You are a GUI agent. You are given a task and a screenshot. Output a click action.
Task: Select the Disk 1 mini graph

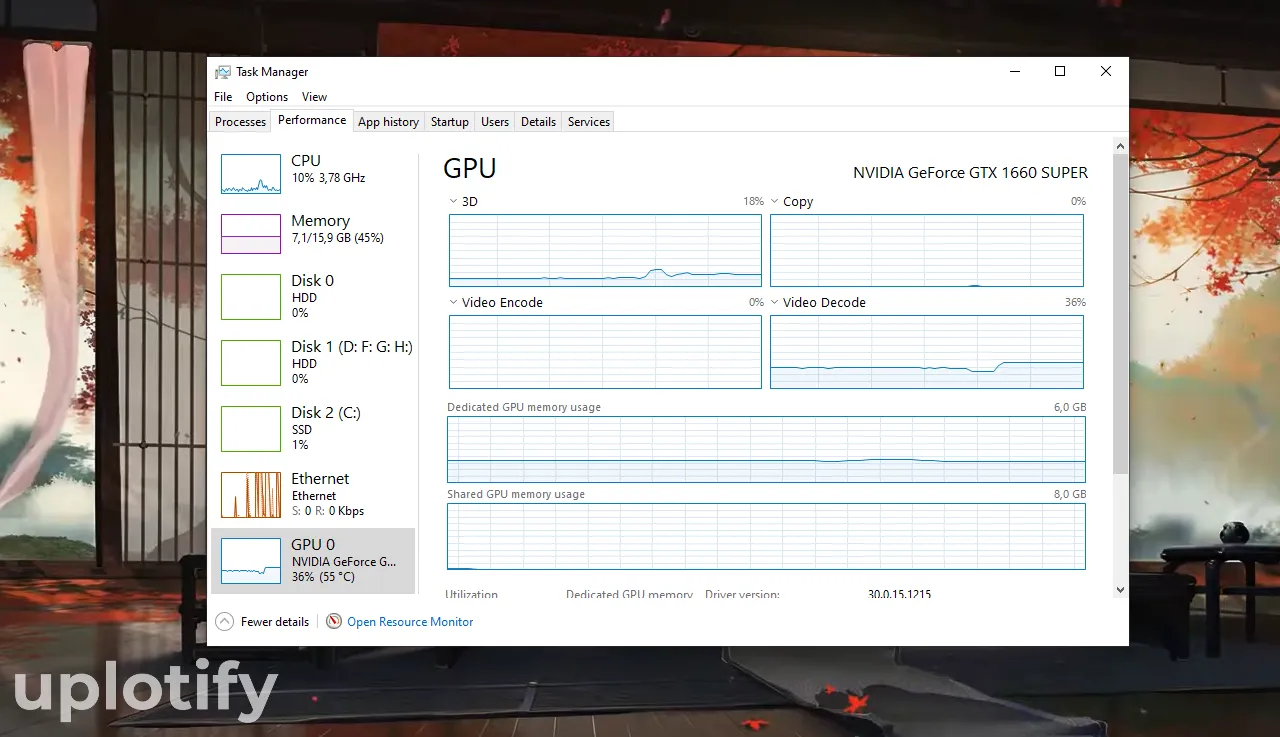tap(251, 363)
